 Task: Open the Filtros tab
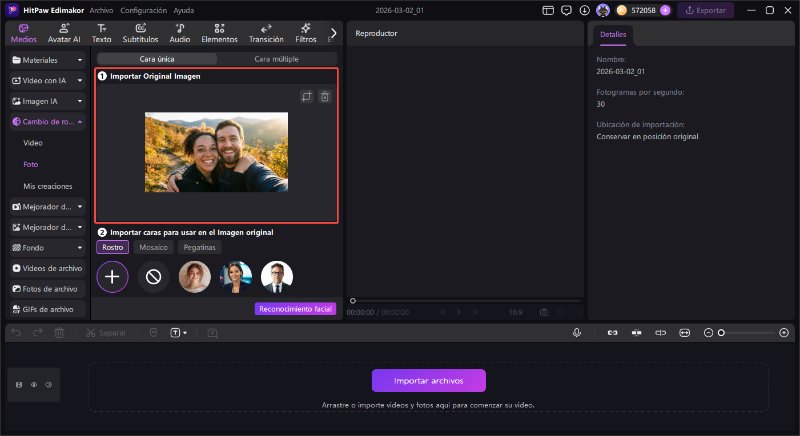(306, 33)
